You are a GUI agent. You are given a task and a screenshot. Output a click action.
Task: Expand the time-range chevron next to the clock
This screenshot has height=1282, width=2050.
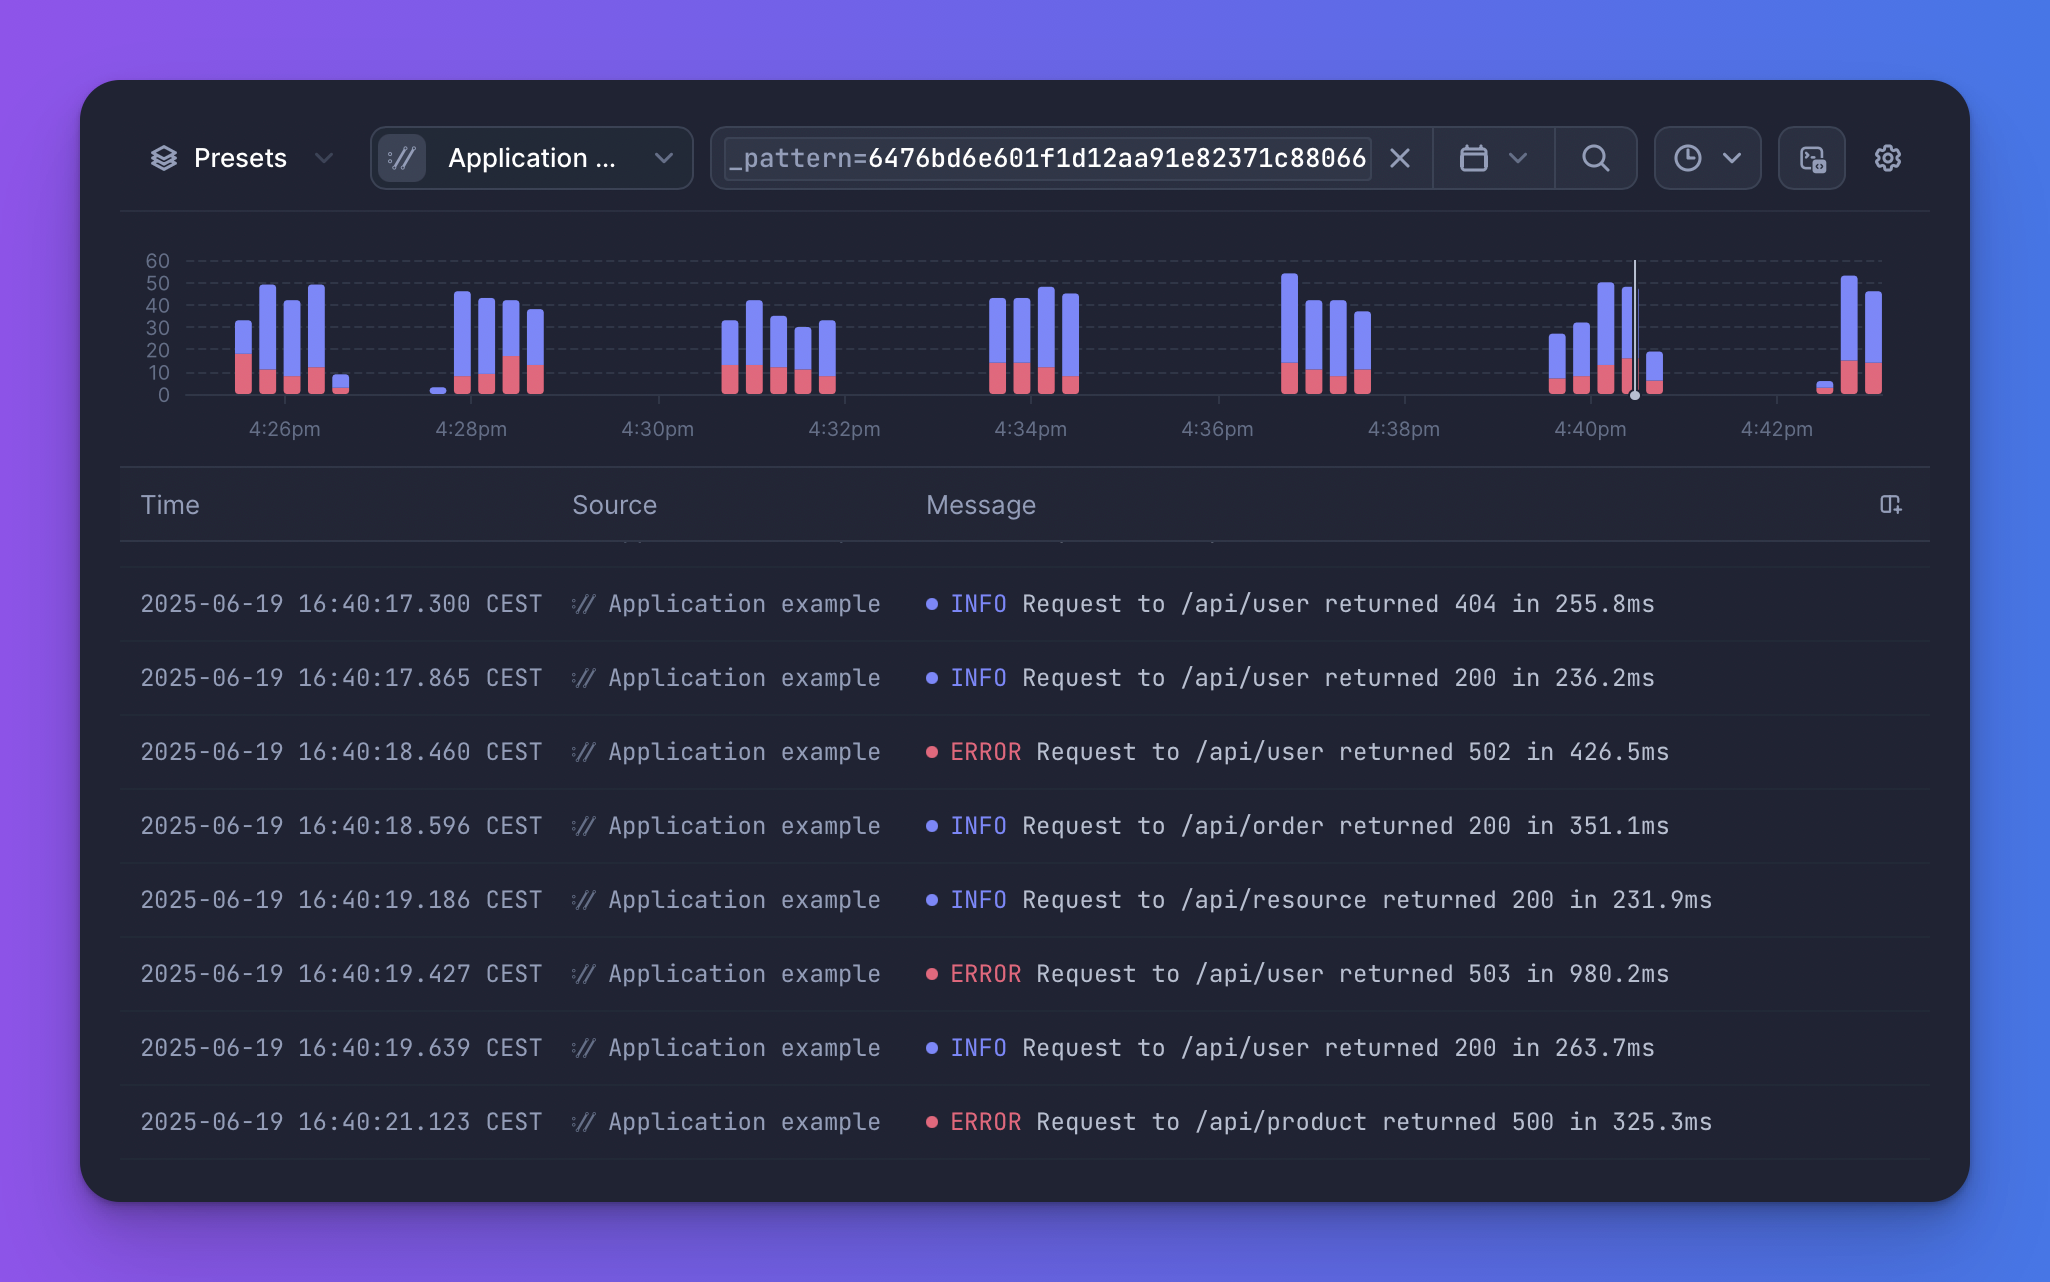pyautogui.click(x=1731, y=158)
